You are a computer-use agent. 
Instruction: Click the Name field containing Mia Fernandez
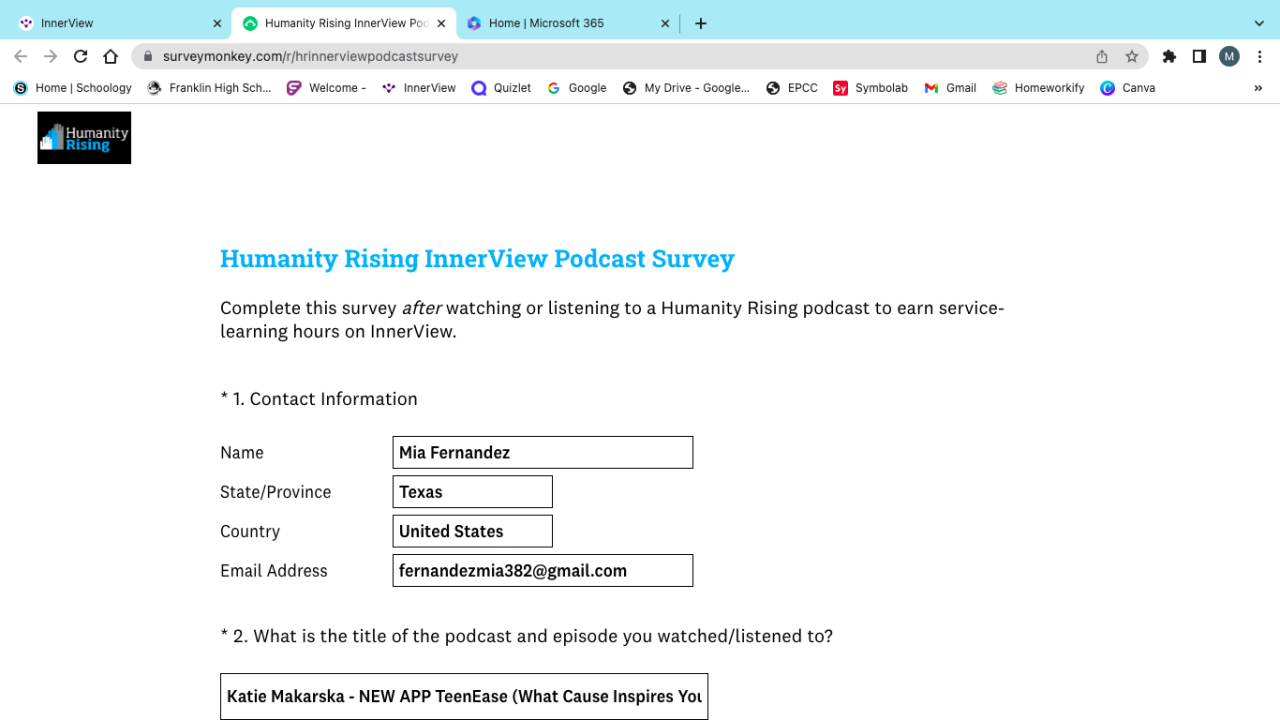542,453
